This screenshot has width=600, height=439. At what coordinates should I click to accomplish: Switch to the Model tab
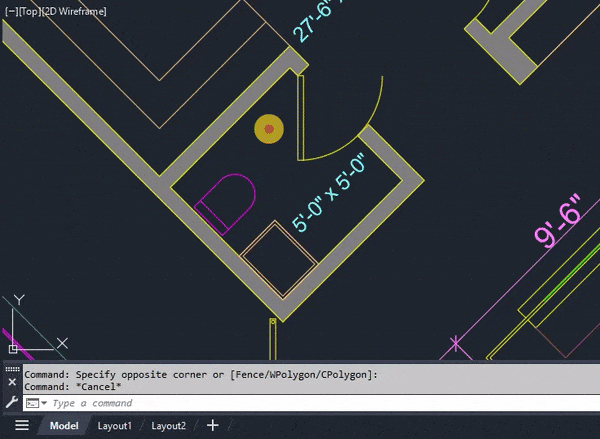click(64, 426)
